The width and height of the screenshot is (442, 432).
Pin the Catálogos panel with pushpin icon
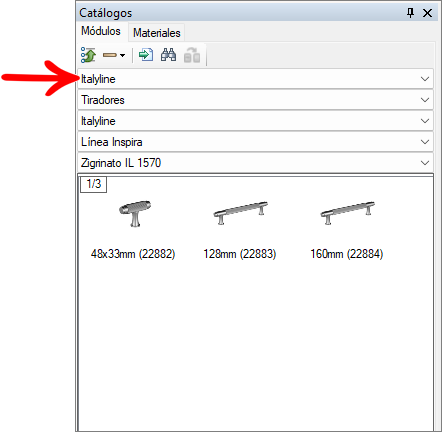click(x=410, y=13)
